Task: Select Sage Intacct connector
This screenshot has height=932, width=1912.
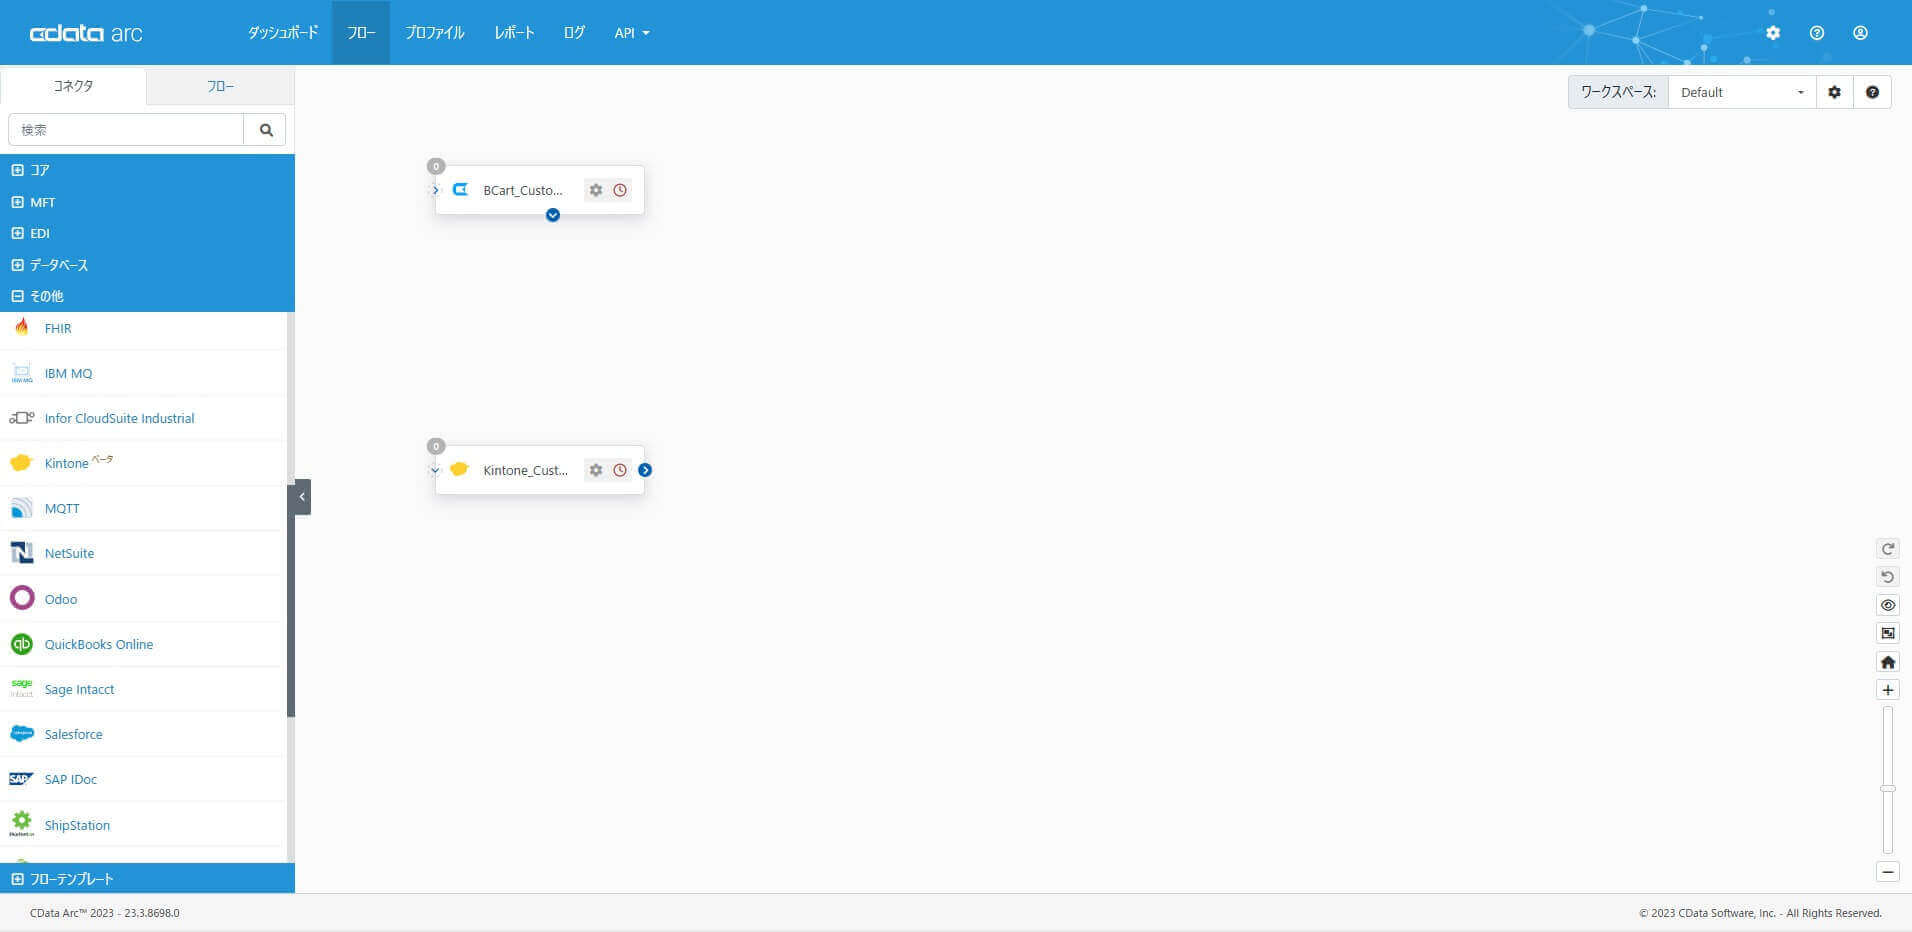Action: click(143, 689)
